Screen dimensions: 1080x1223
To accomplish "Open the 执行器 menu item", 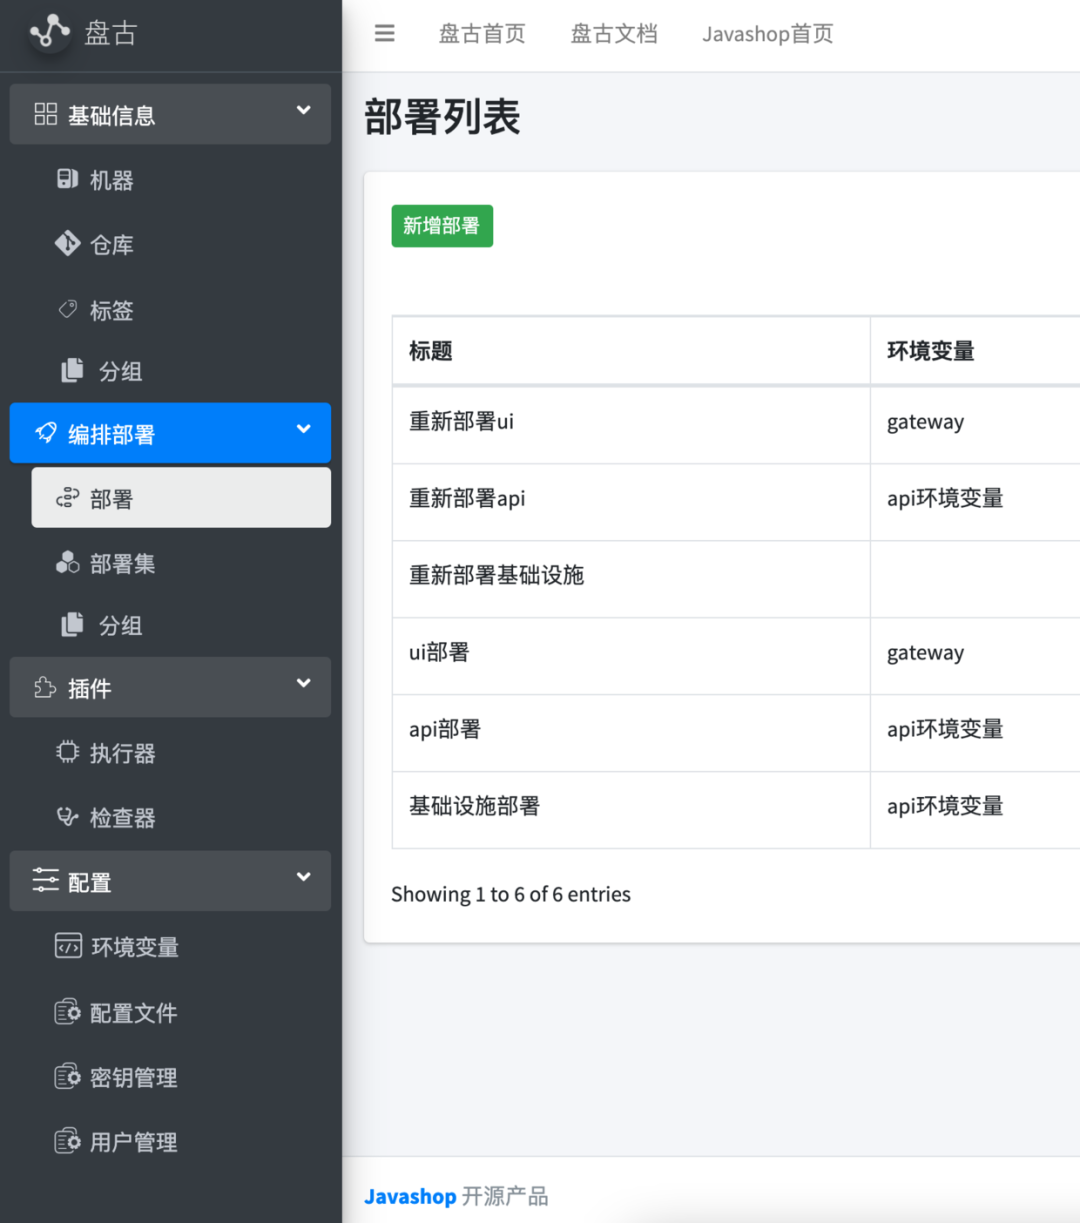I will tap(181, 752).
